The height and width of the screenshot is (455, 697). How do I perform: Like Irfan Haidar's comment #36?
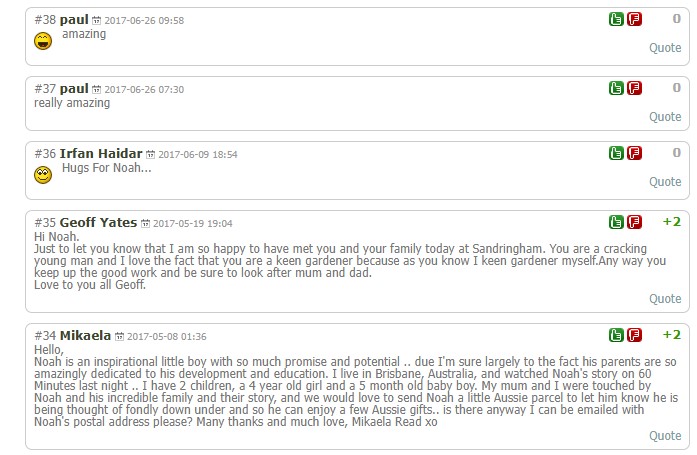tap(617, 154)
